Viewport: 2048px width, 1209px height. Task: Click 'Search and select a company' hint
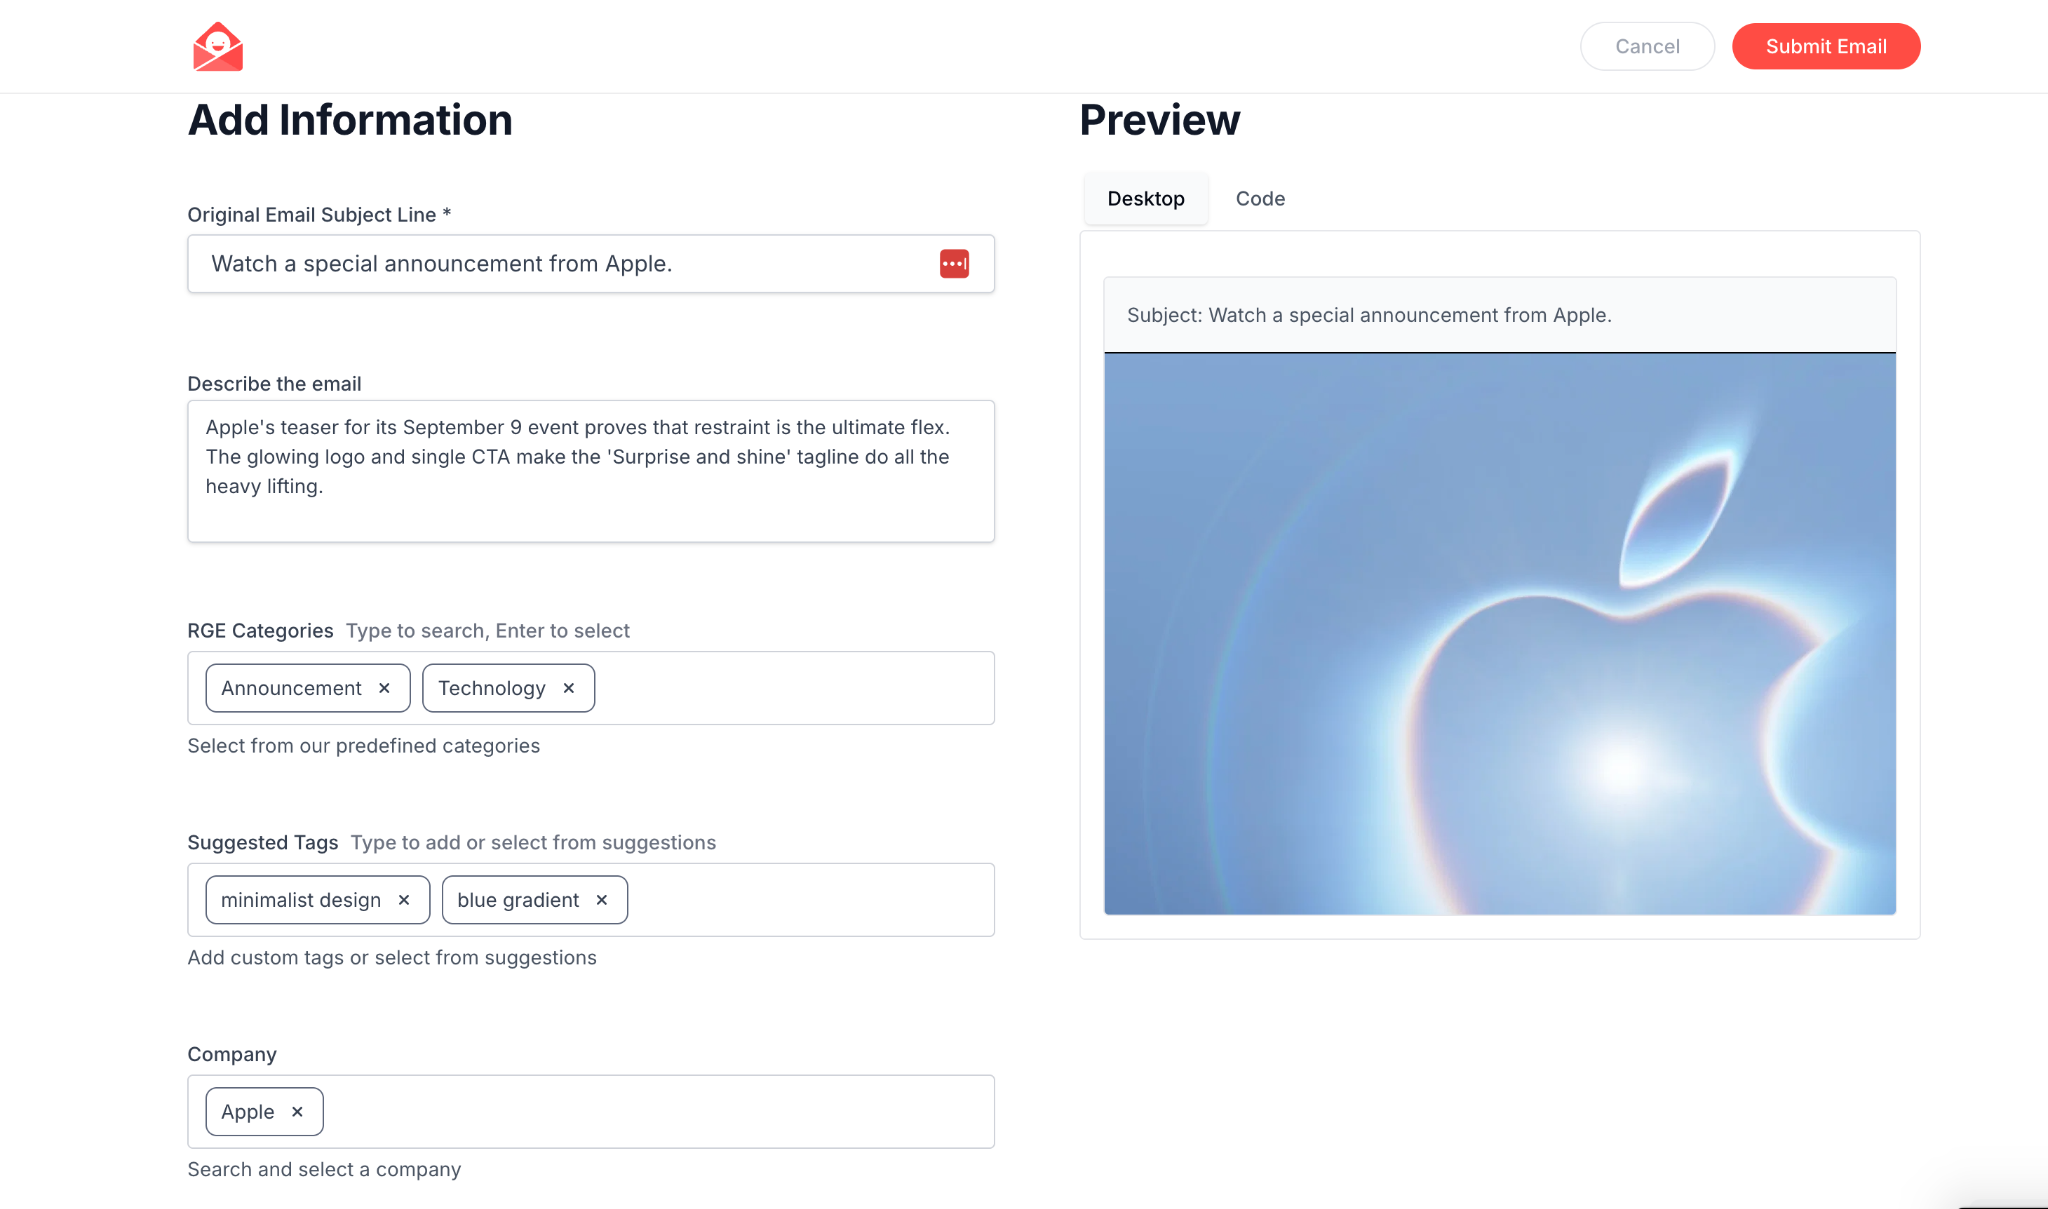point(324,1170)
